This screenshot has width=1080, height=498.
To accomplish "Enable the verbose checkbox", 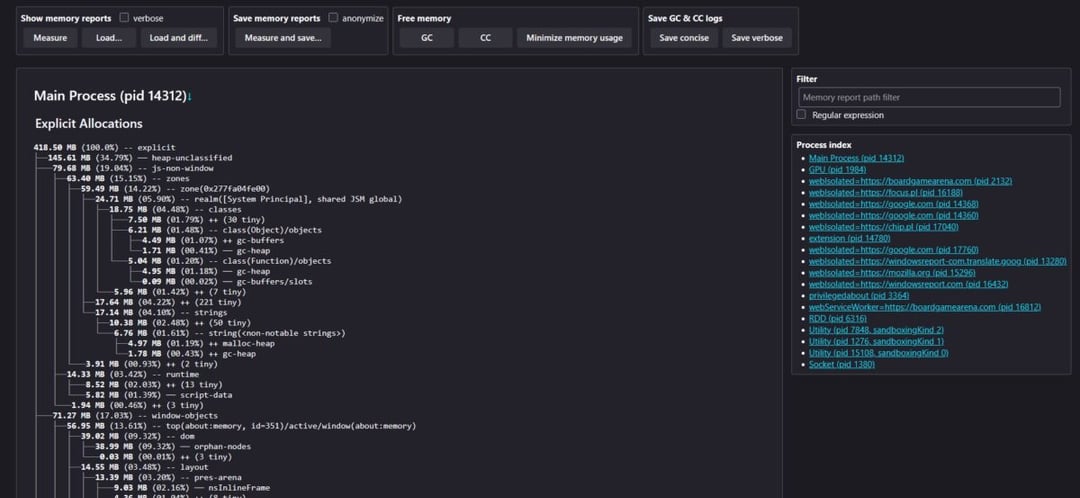I will (x=124, y=18).
